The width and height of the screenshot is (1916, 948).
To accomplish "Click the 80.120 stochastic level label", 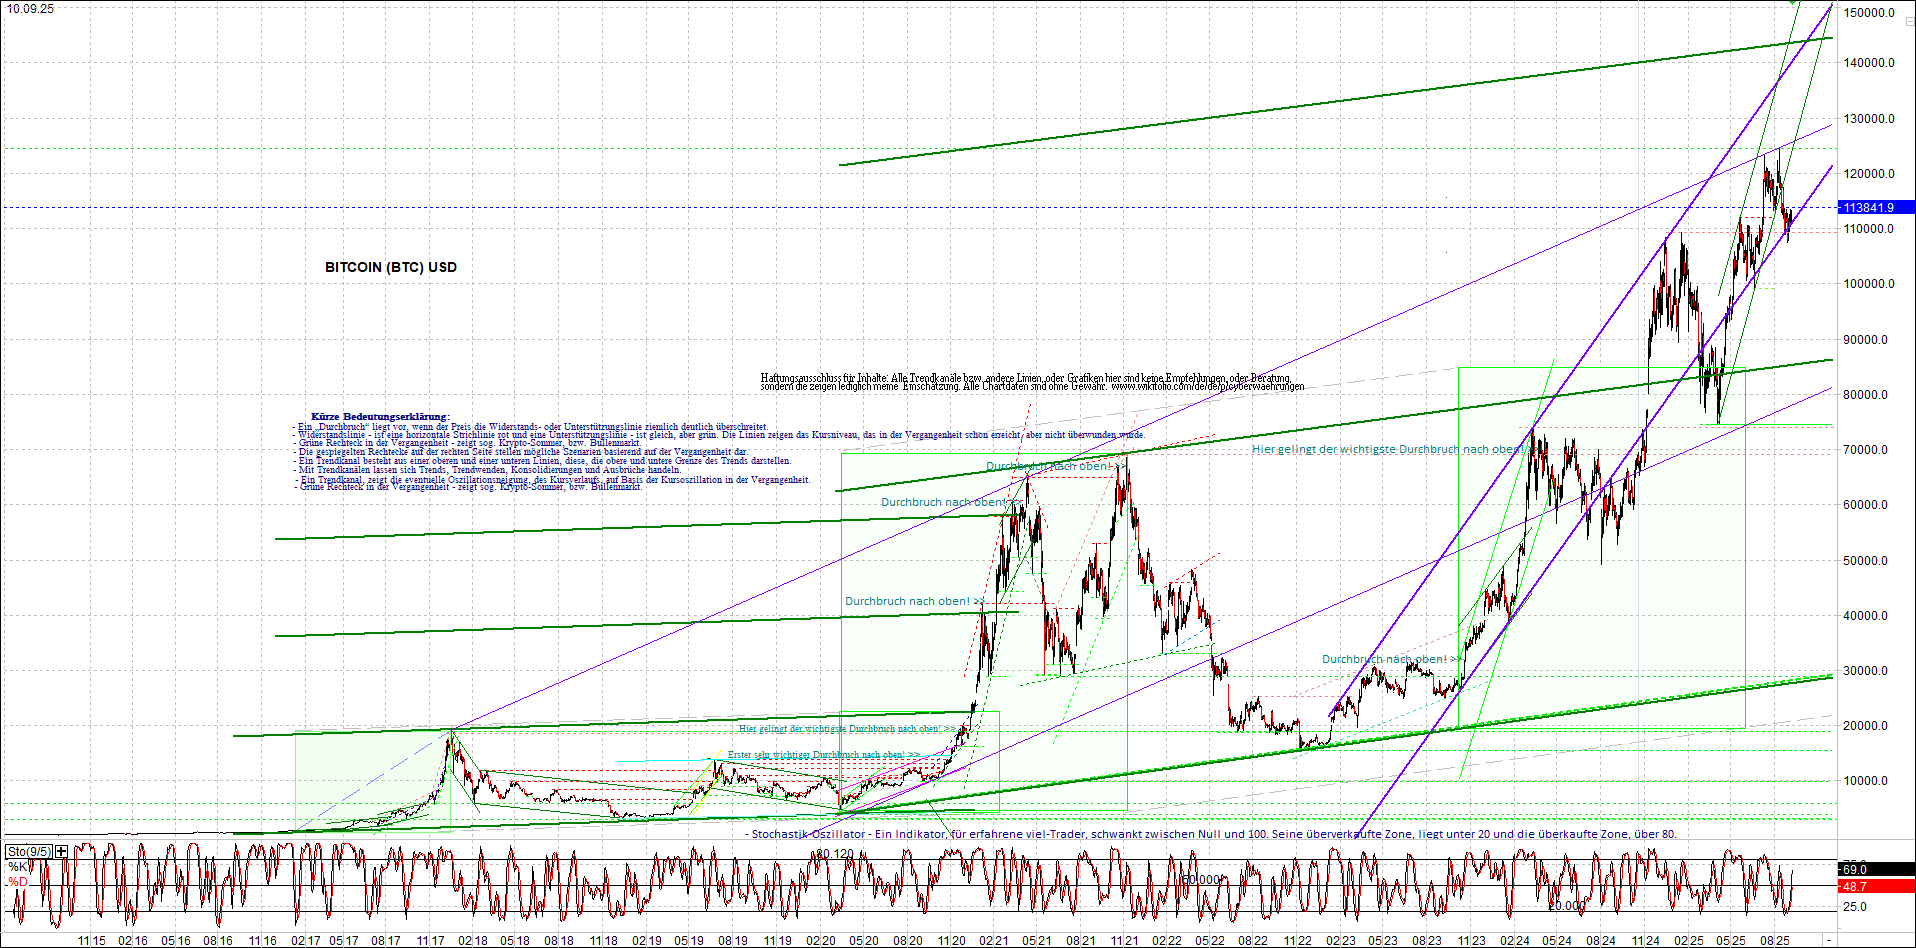I will (x=834, y=854).
